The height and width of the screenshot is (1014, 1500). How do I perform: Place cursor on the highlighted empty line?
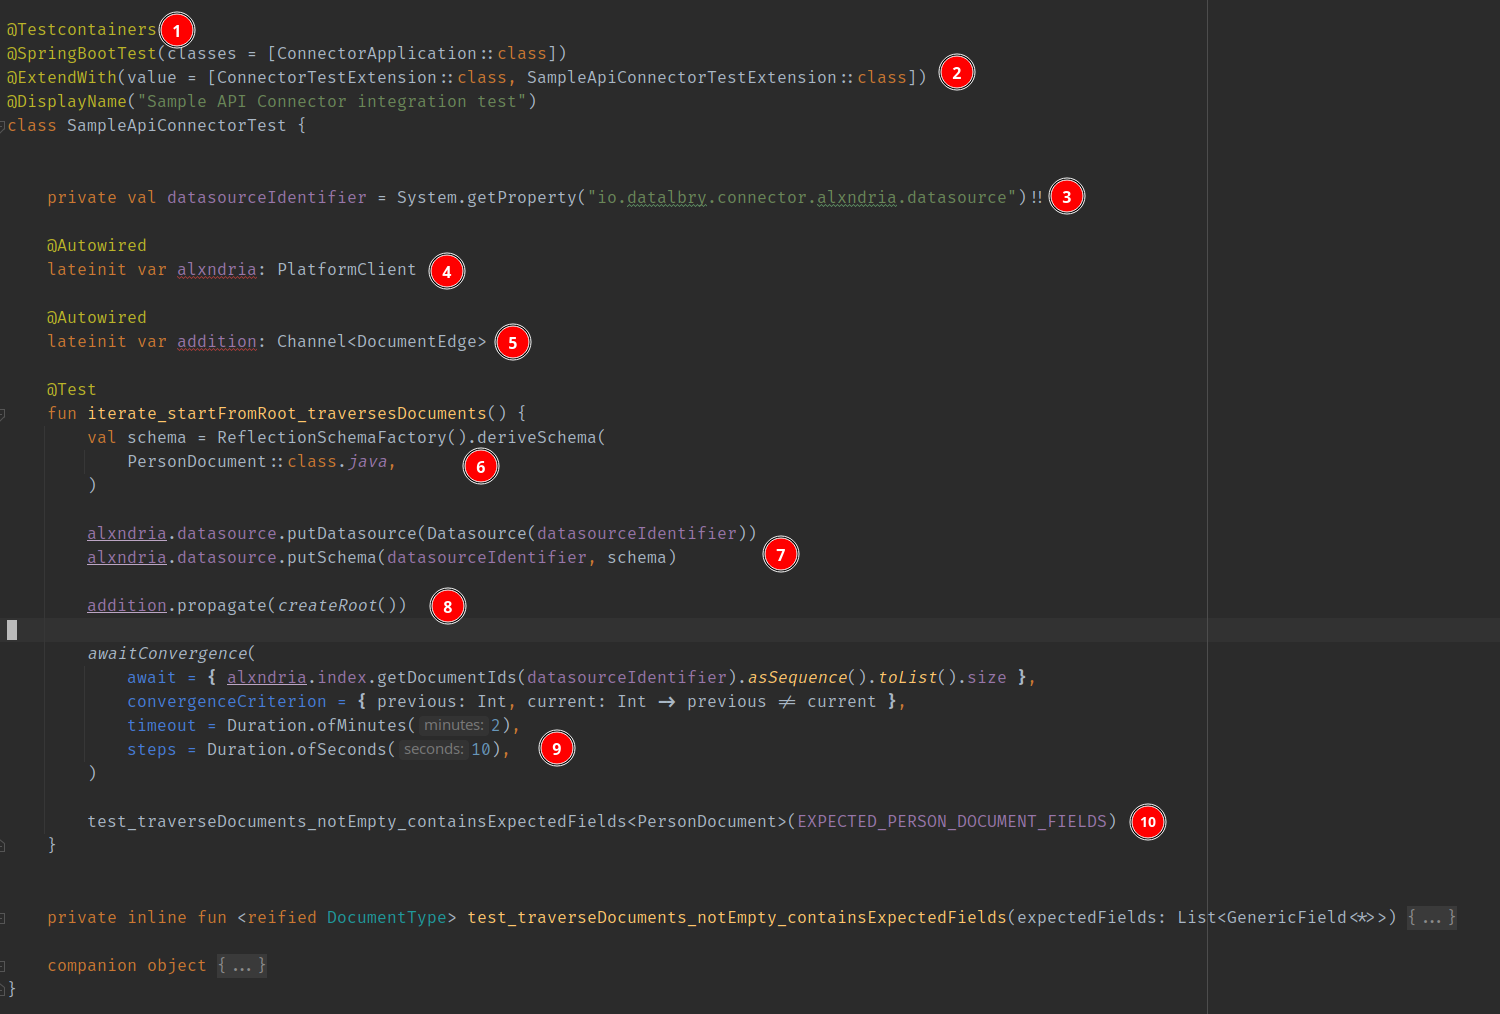tap(600, 630)
